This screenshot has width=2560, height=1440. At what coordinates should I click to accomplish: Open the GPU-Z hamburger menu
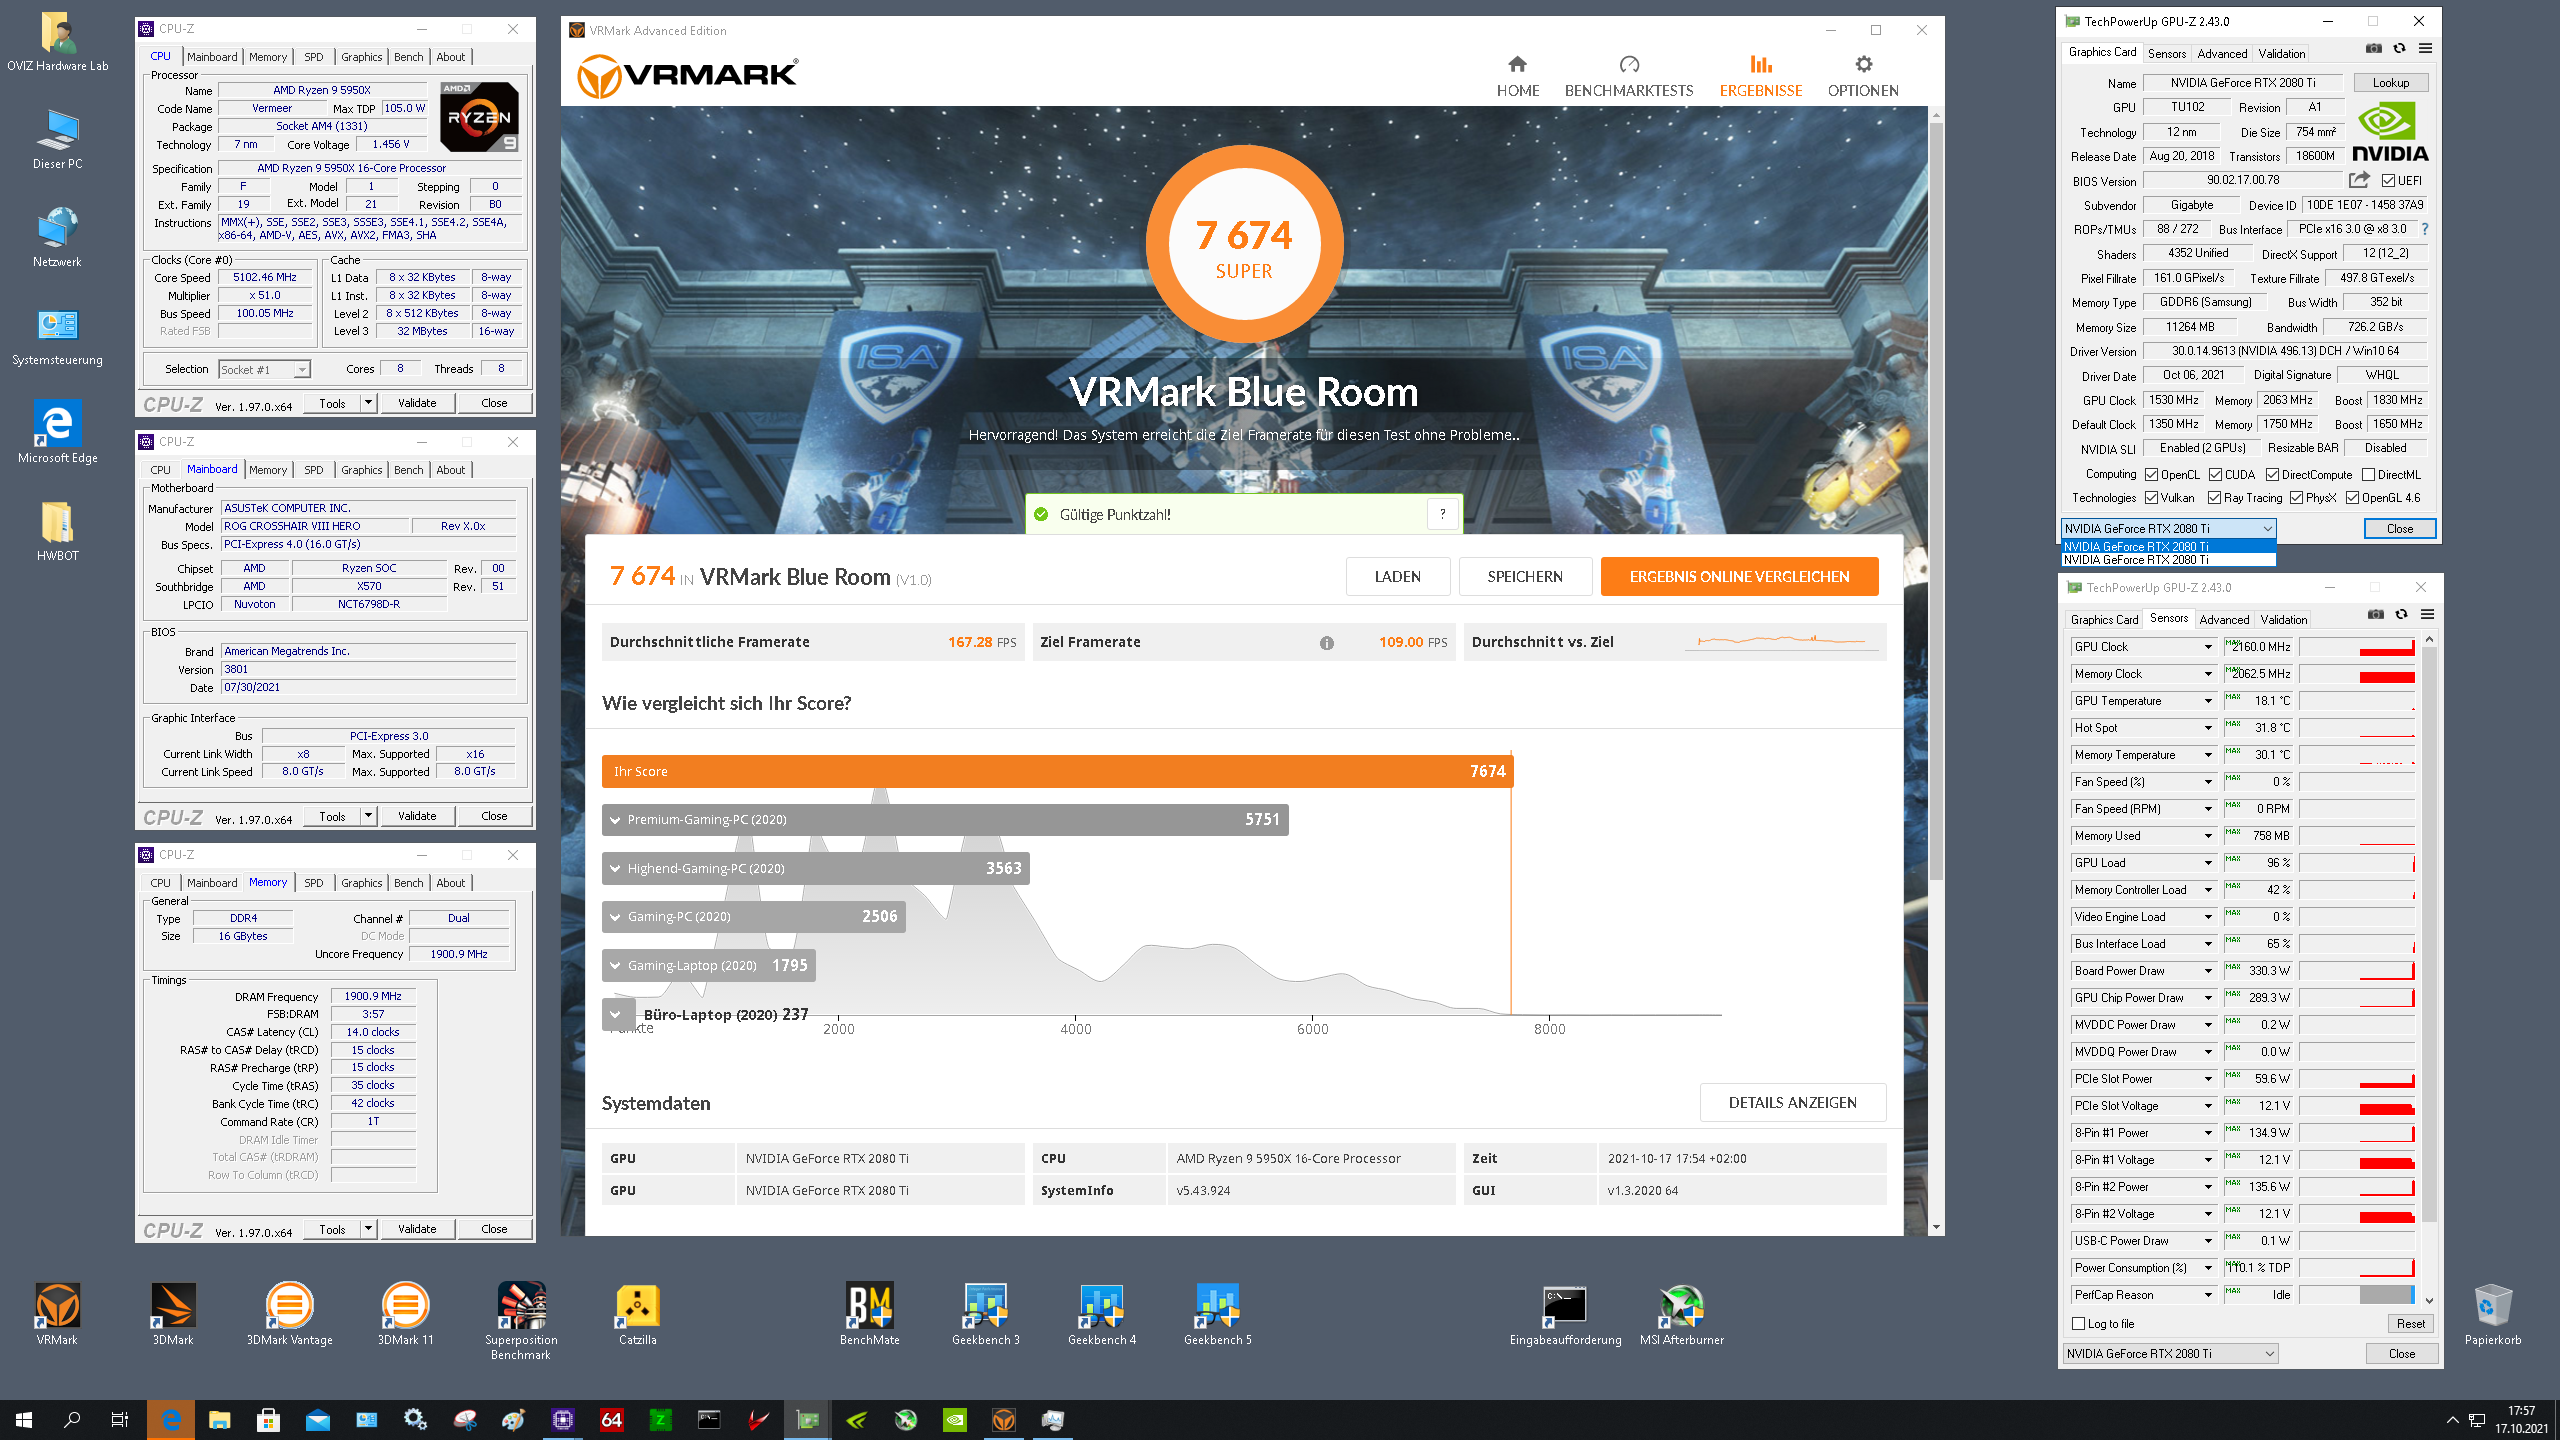coord(2425,49)
